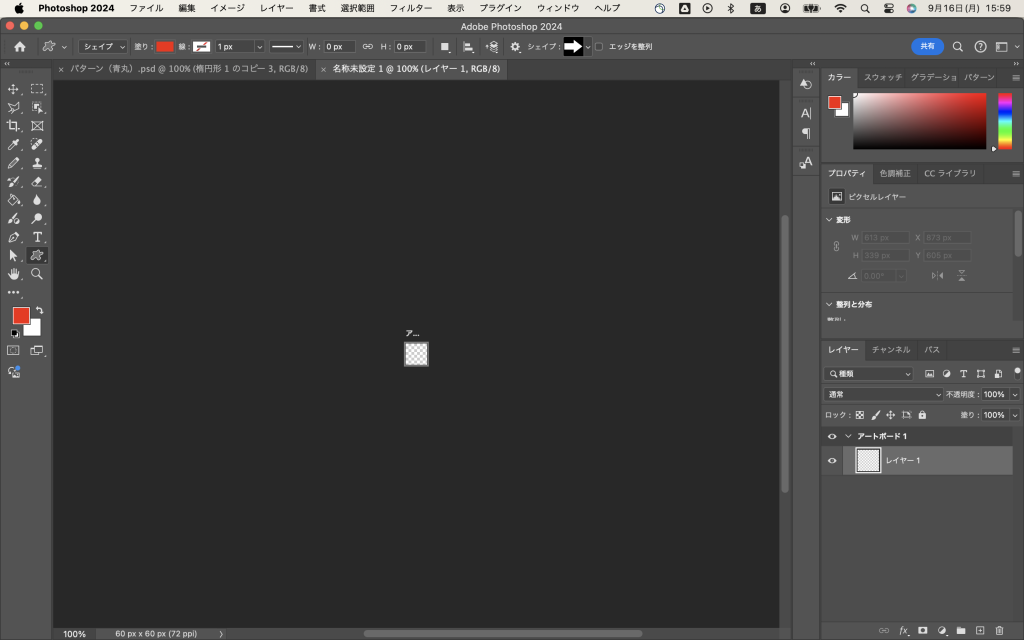Enable the エッジを整列 checkbox

599,47
